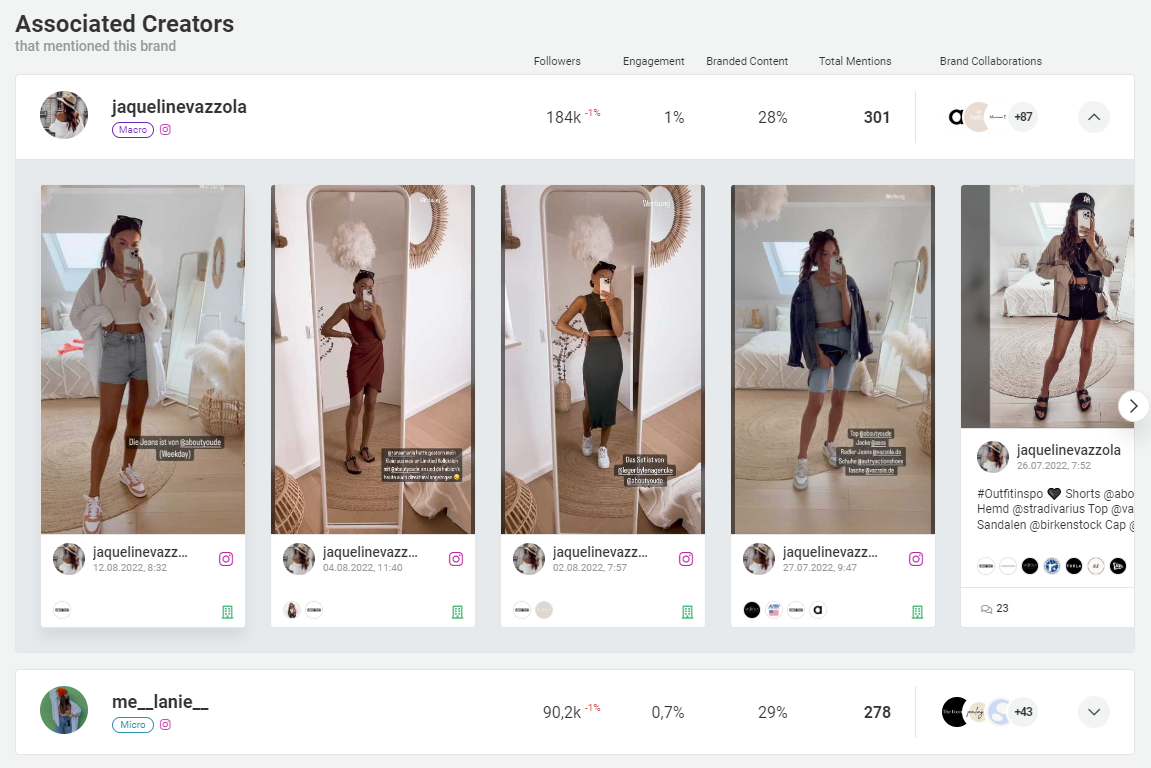Sort by Followers column header
This screenshot has width=1151, height=768.
pos(557,61)
